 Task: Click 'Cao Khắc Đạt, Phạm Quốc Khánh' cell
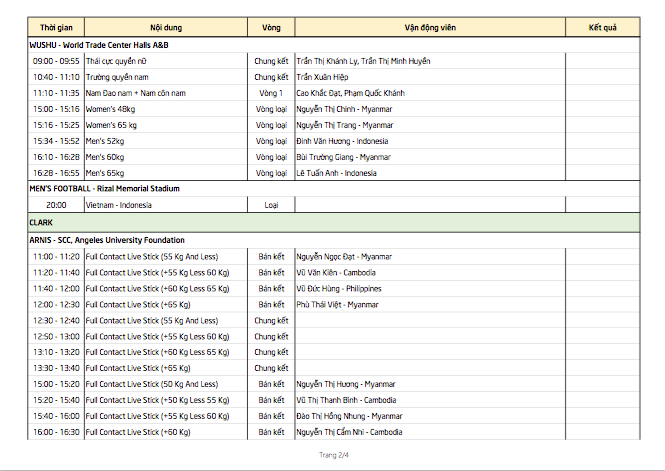[351, 93]
